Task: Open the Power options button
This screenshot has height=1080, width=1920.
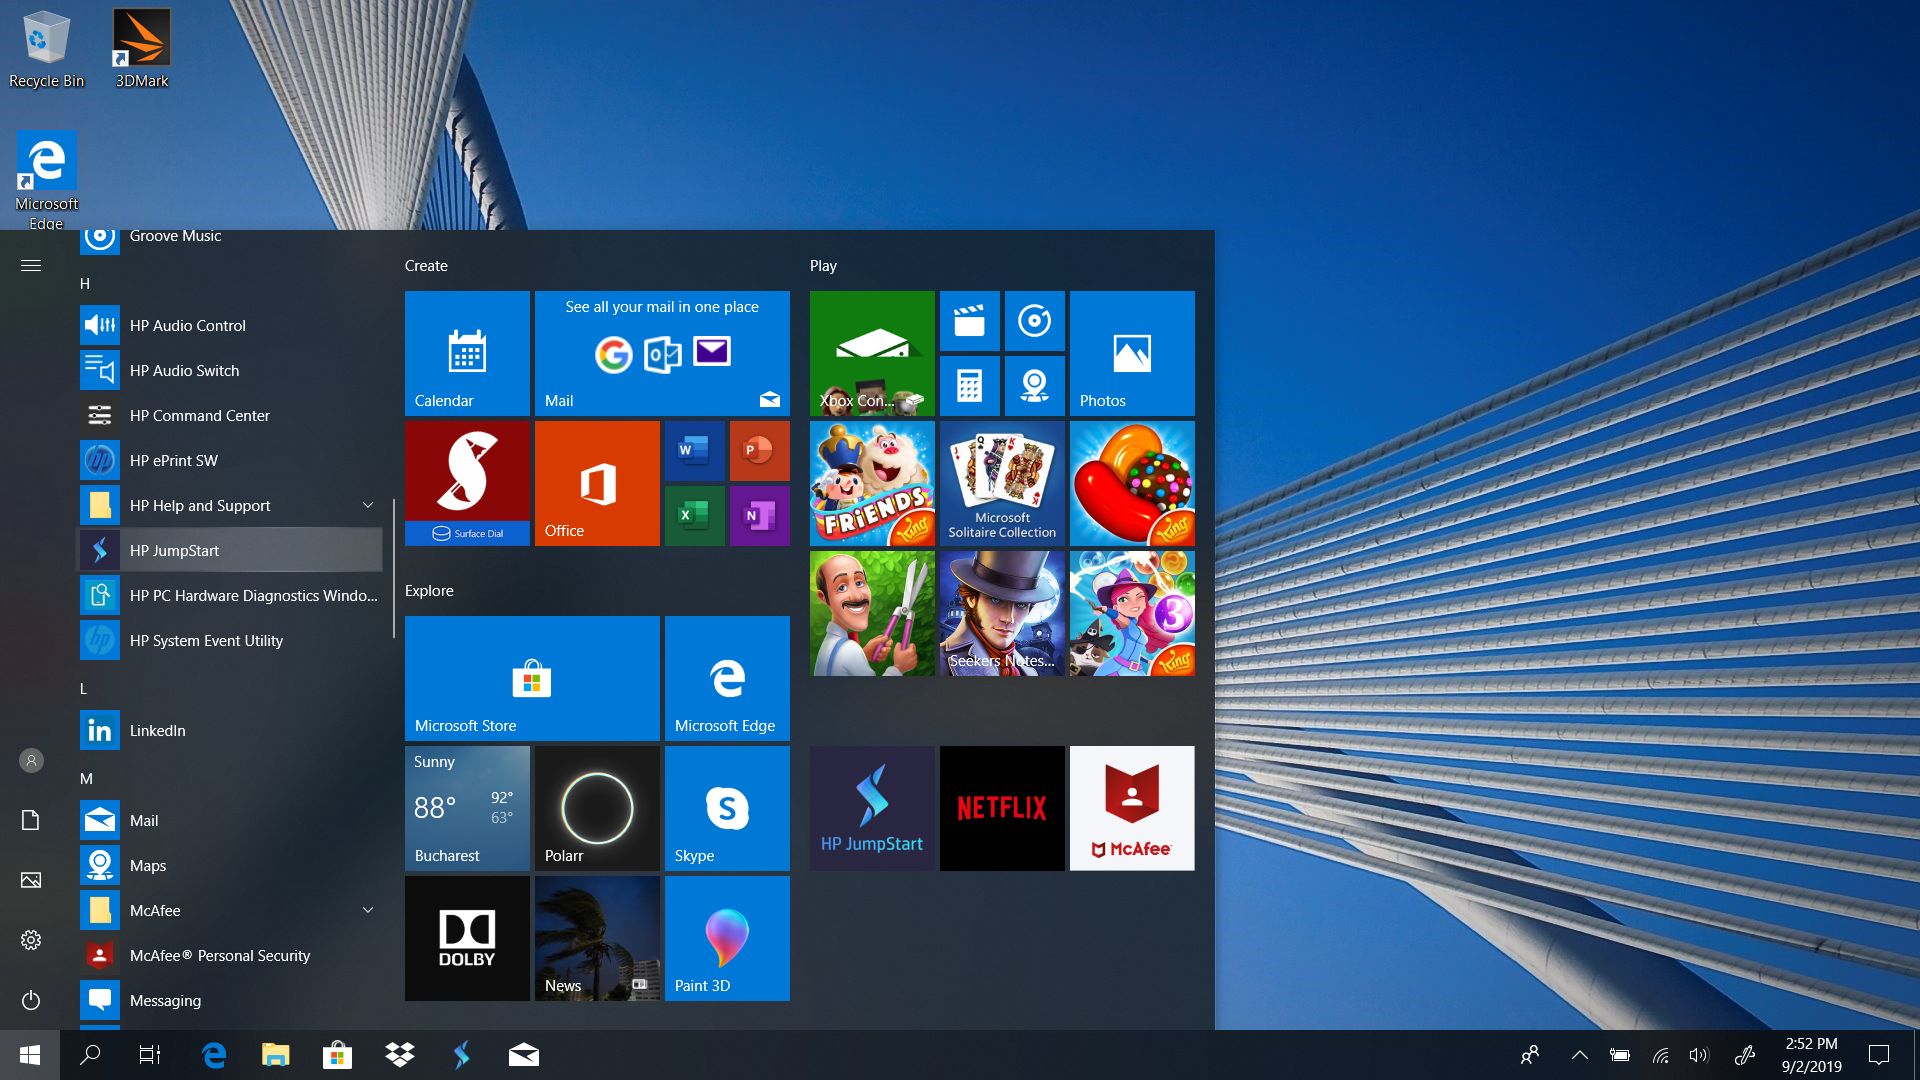Action: [x=31, y=1000]
